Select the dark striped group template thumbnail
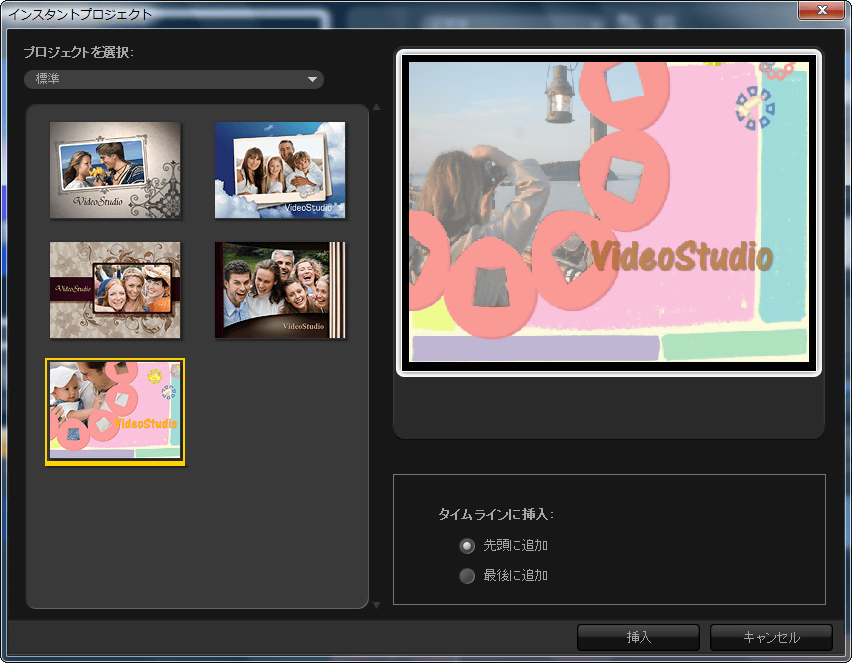 [x=280, y=290]
